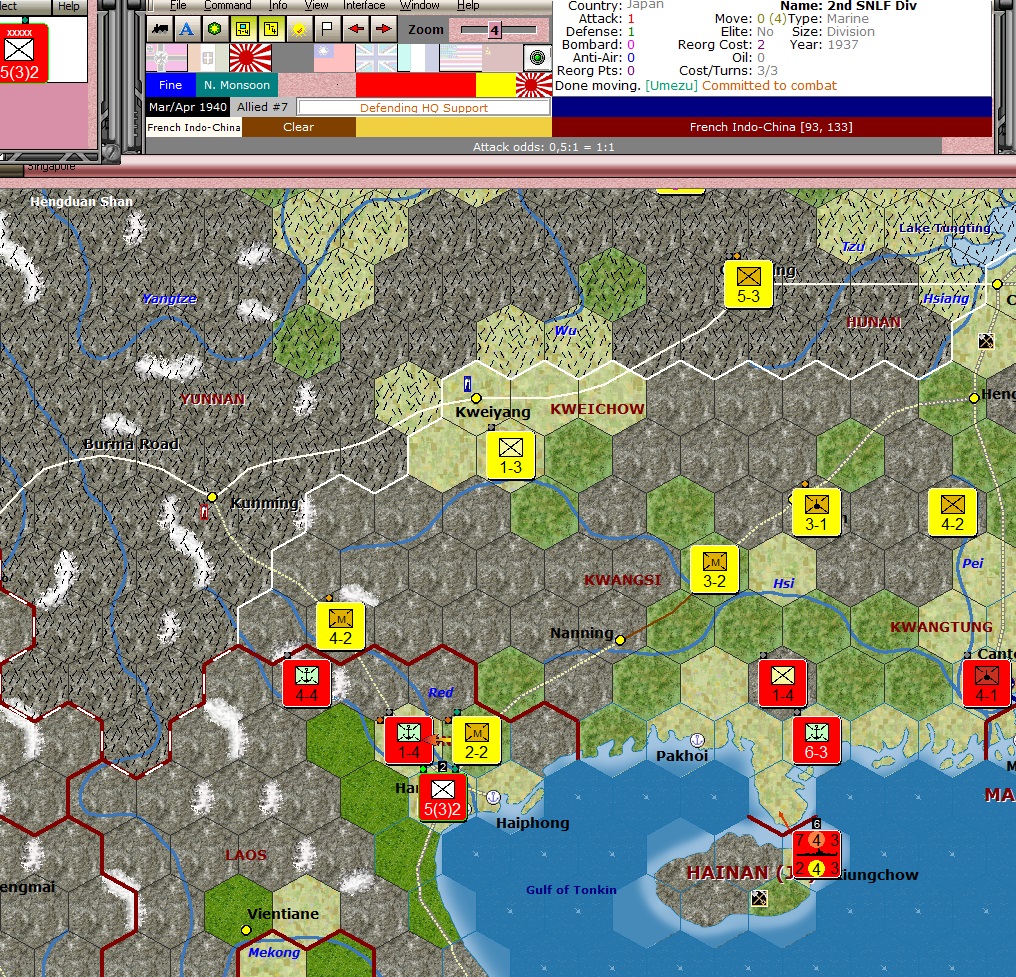Select the red 1-4 marine unit near Hanoi
Screen dimensions: 1016x977
[408, 740]
